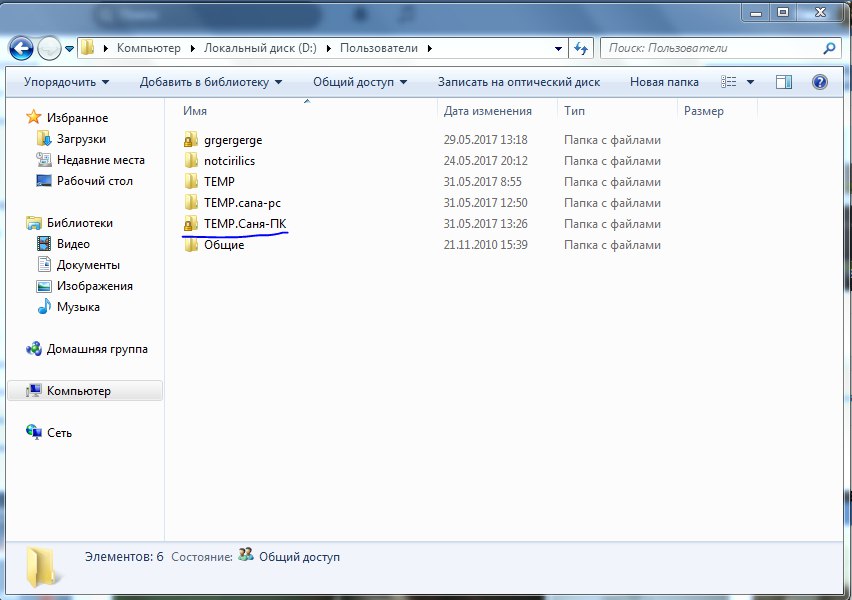852x600 pixels.
Task: Open the view options dropdown arrow
Action: (x=751, y=82)
